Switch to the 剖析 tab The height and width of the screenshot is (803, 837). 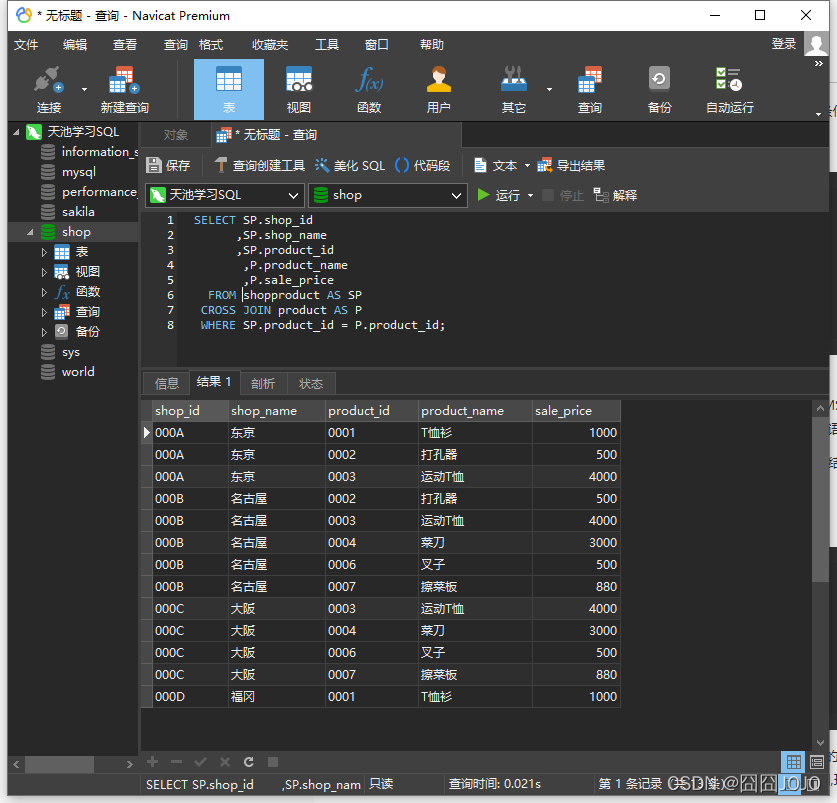pos(263,383)
